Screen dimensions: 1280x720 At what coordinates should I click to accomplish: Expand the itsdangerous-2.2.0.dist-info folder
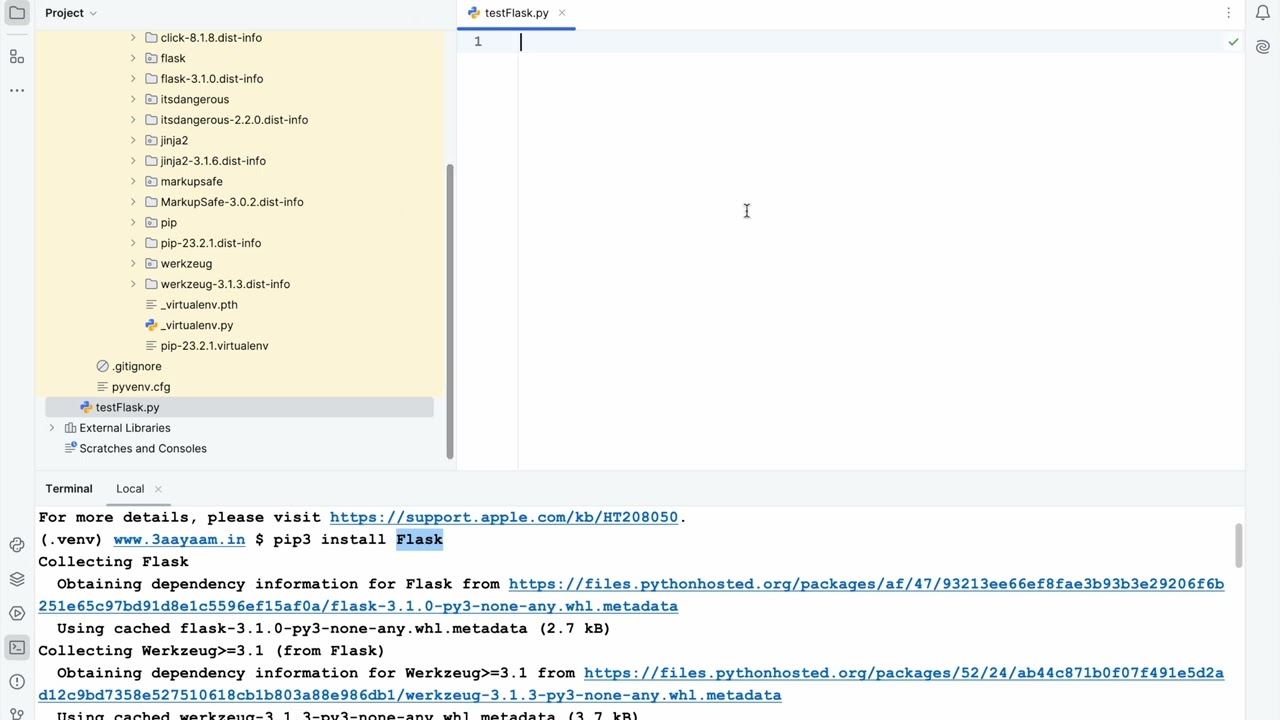pos(133,120)
